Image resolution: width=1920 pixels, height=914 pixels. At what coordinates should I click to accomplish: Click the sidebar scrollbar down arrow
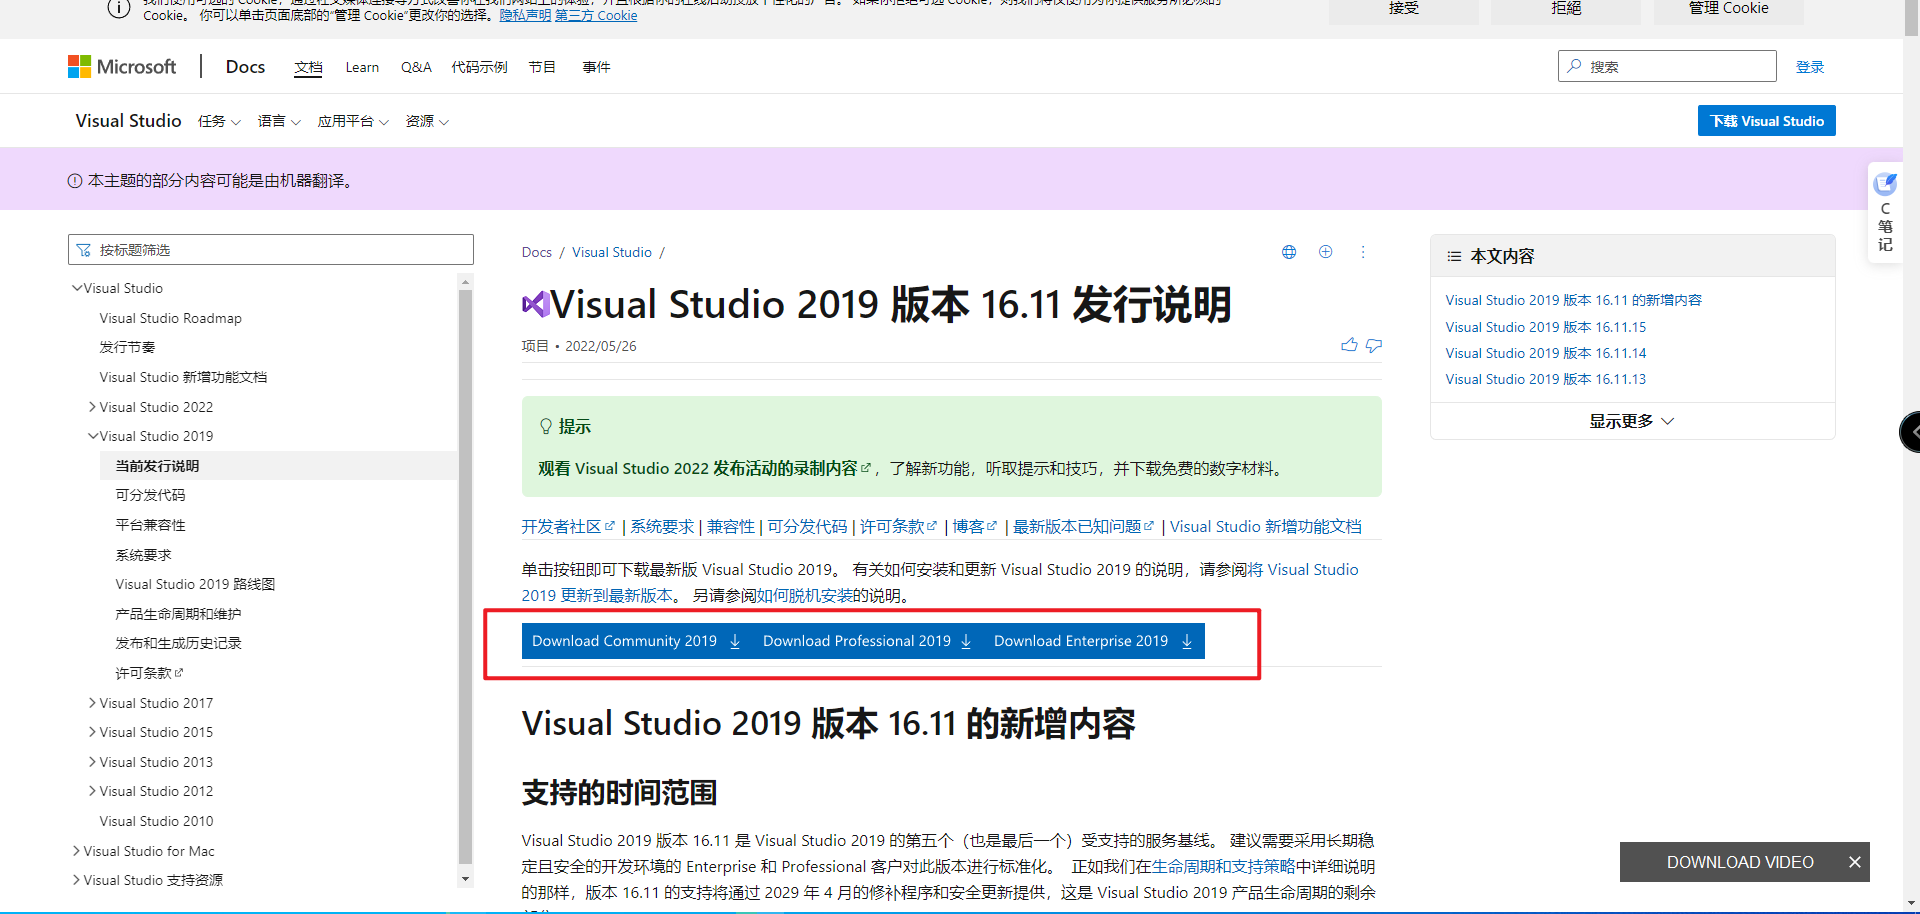465,879
